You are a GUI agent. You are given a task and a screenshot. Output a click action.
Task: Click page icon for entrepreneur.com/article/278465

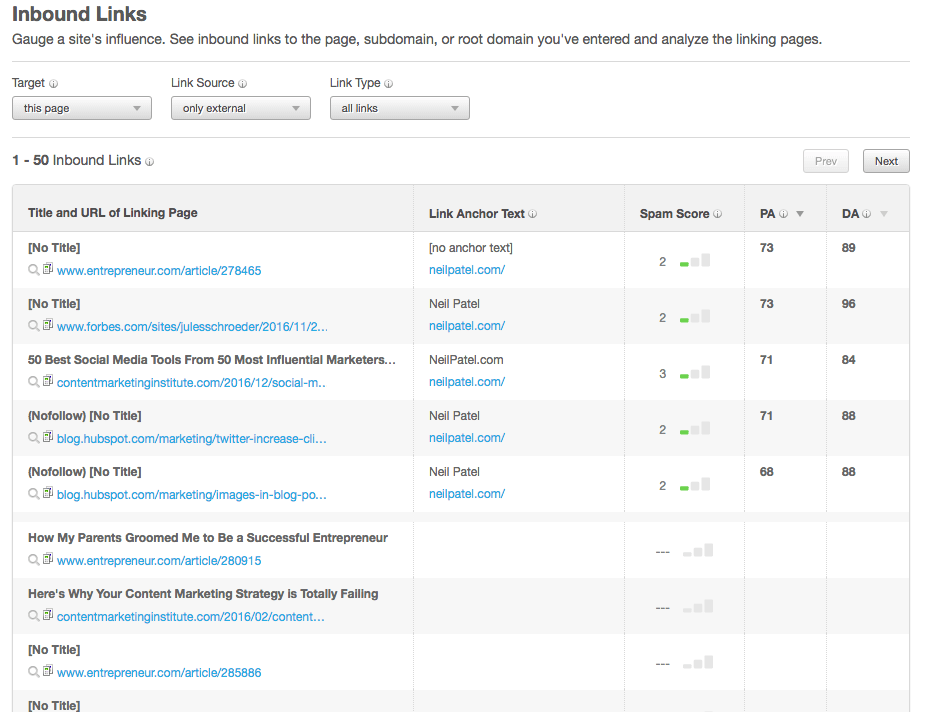point(48,269)
